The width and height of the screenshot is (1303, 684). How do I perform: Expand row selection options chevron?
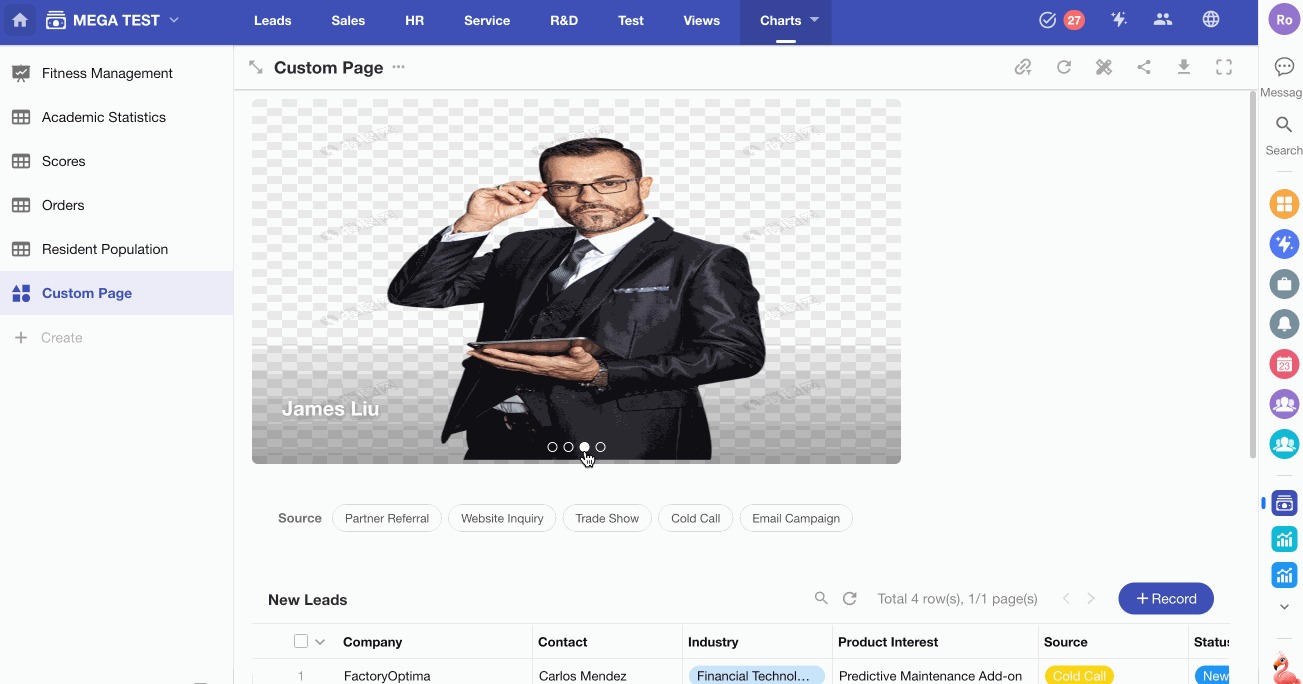tap(320, 642)
